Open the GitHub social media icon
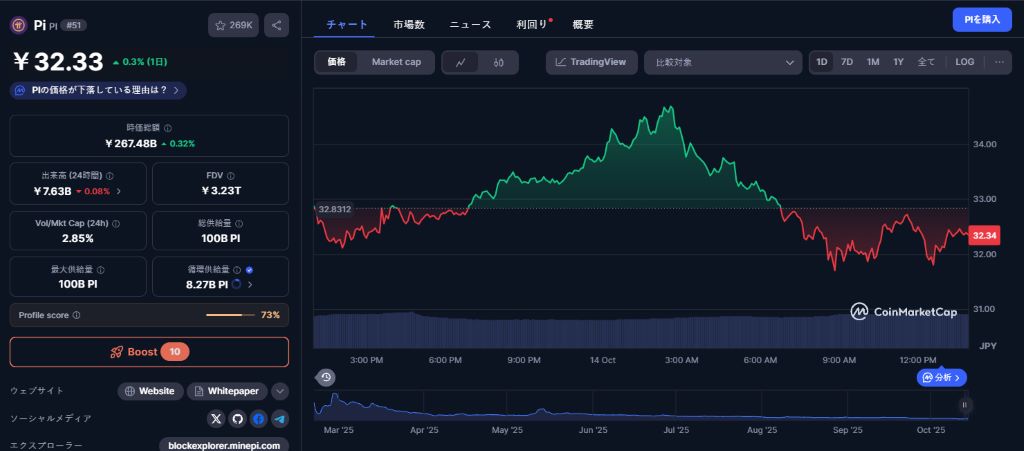1024x451 pixels. [237, 419]
